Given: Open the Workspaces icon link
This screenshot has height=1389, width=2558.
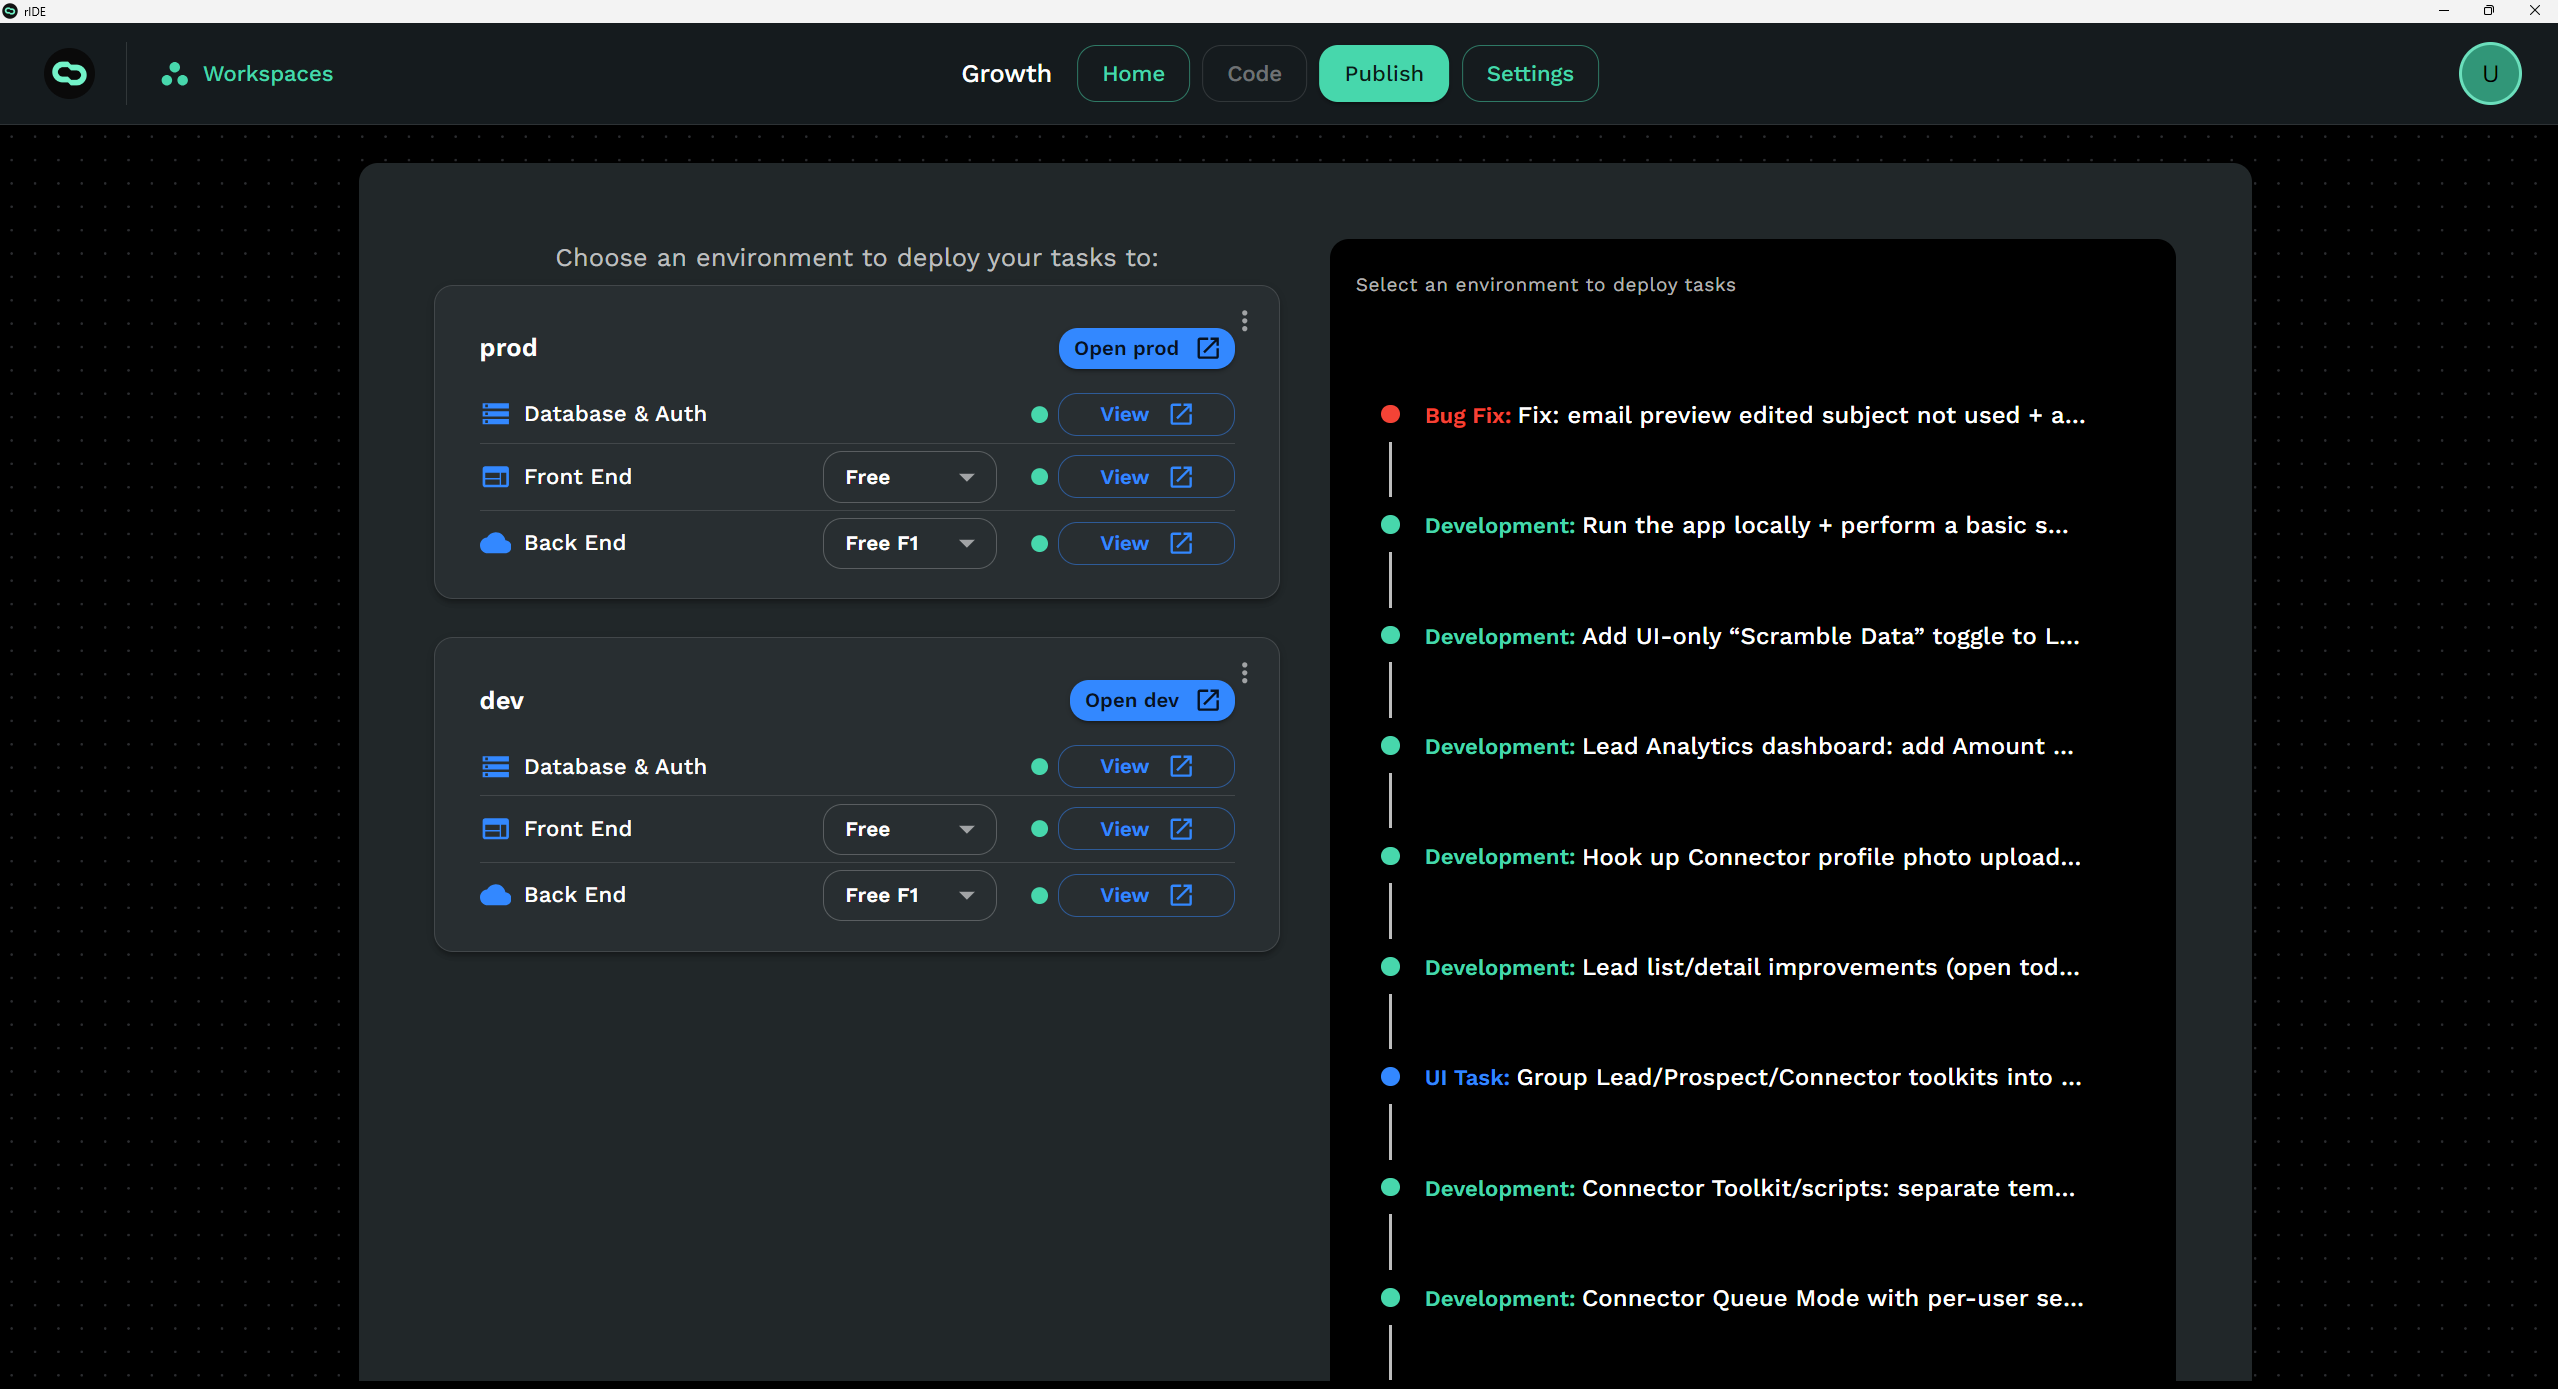Looking at the screenshot, I should click(x=175, y=74).
